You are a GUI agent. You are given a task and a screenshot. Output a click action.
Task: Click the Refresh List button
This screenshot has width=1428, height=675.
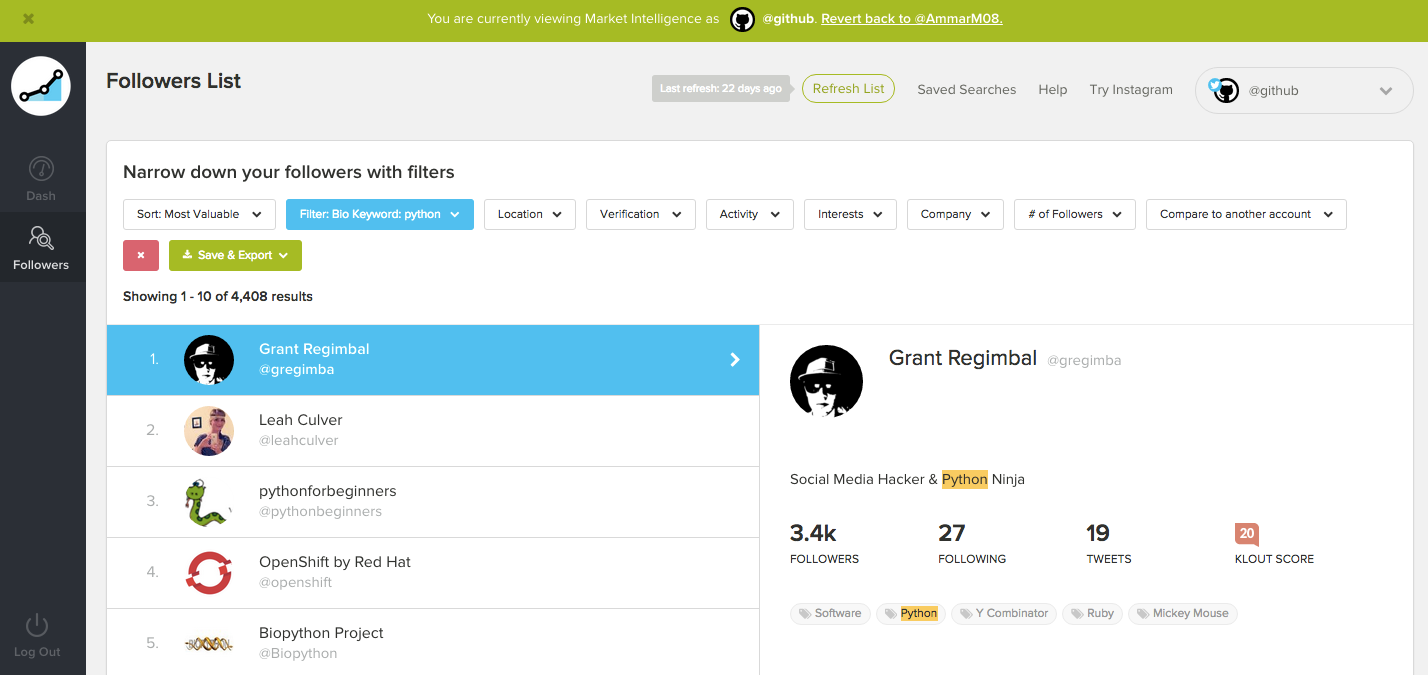pos(848,89)
